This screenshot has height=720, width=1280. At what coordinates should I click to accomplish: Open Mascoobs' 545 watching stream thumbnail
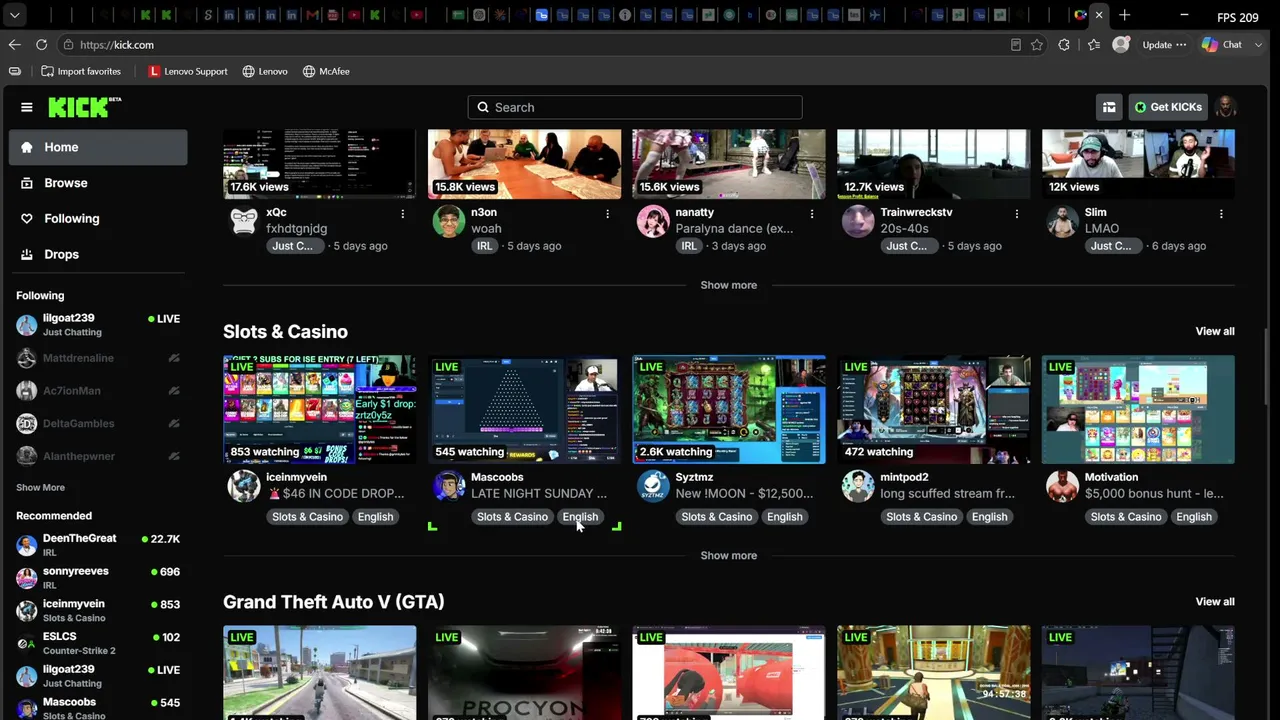coord(524,409)
